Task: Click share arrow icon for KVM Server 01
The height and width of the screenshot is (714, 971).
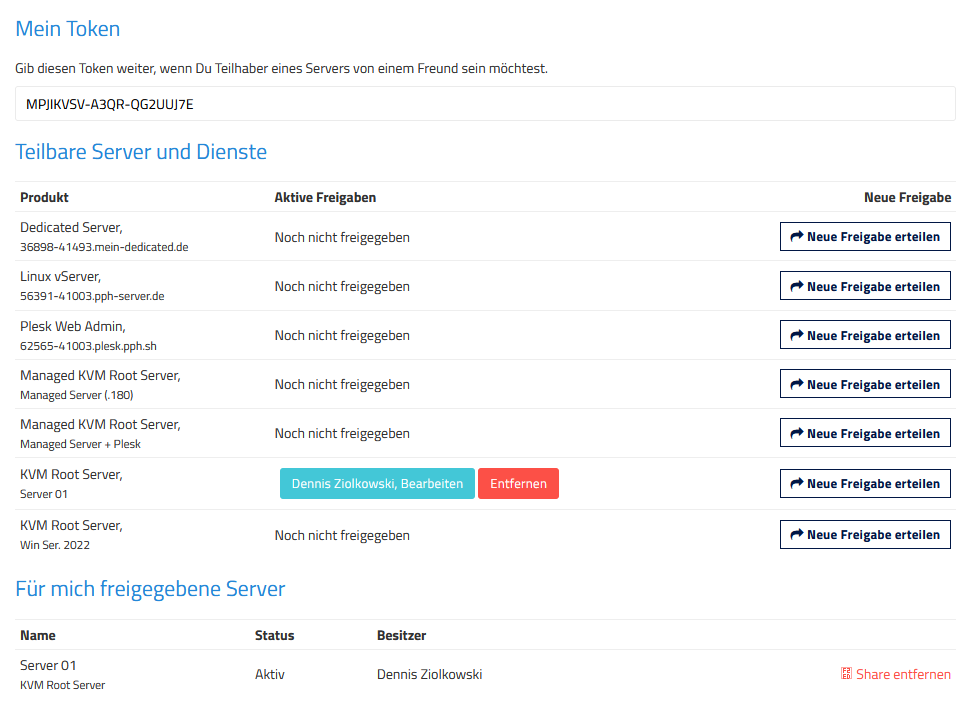Action: [x=797, y=483]
